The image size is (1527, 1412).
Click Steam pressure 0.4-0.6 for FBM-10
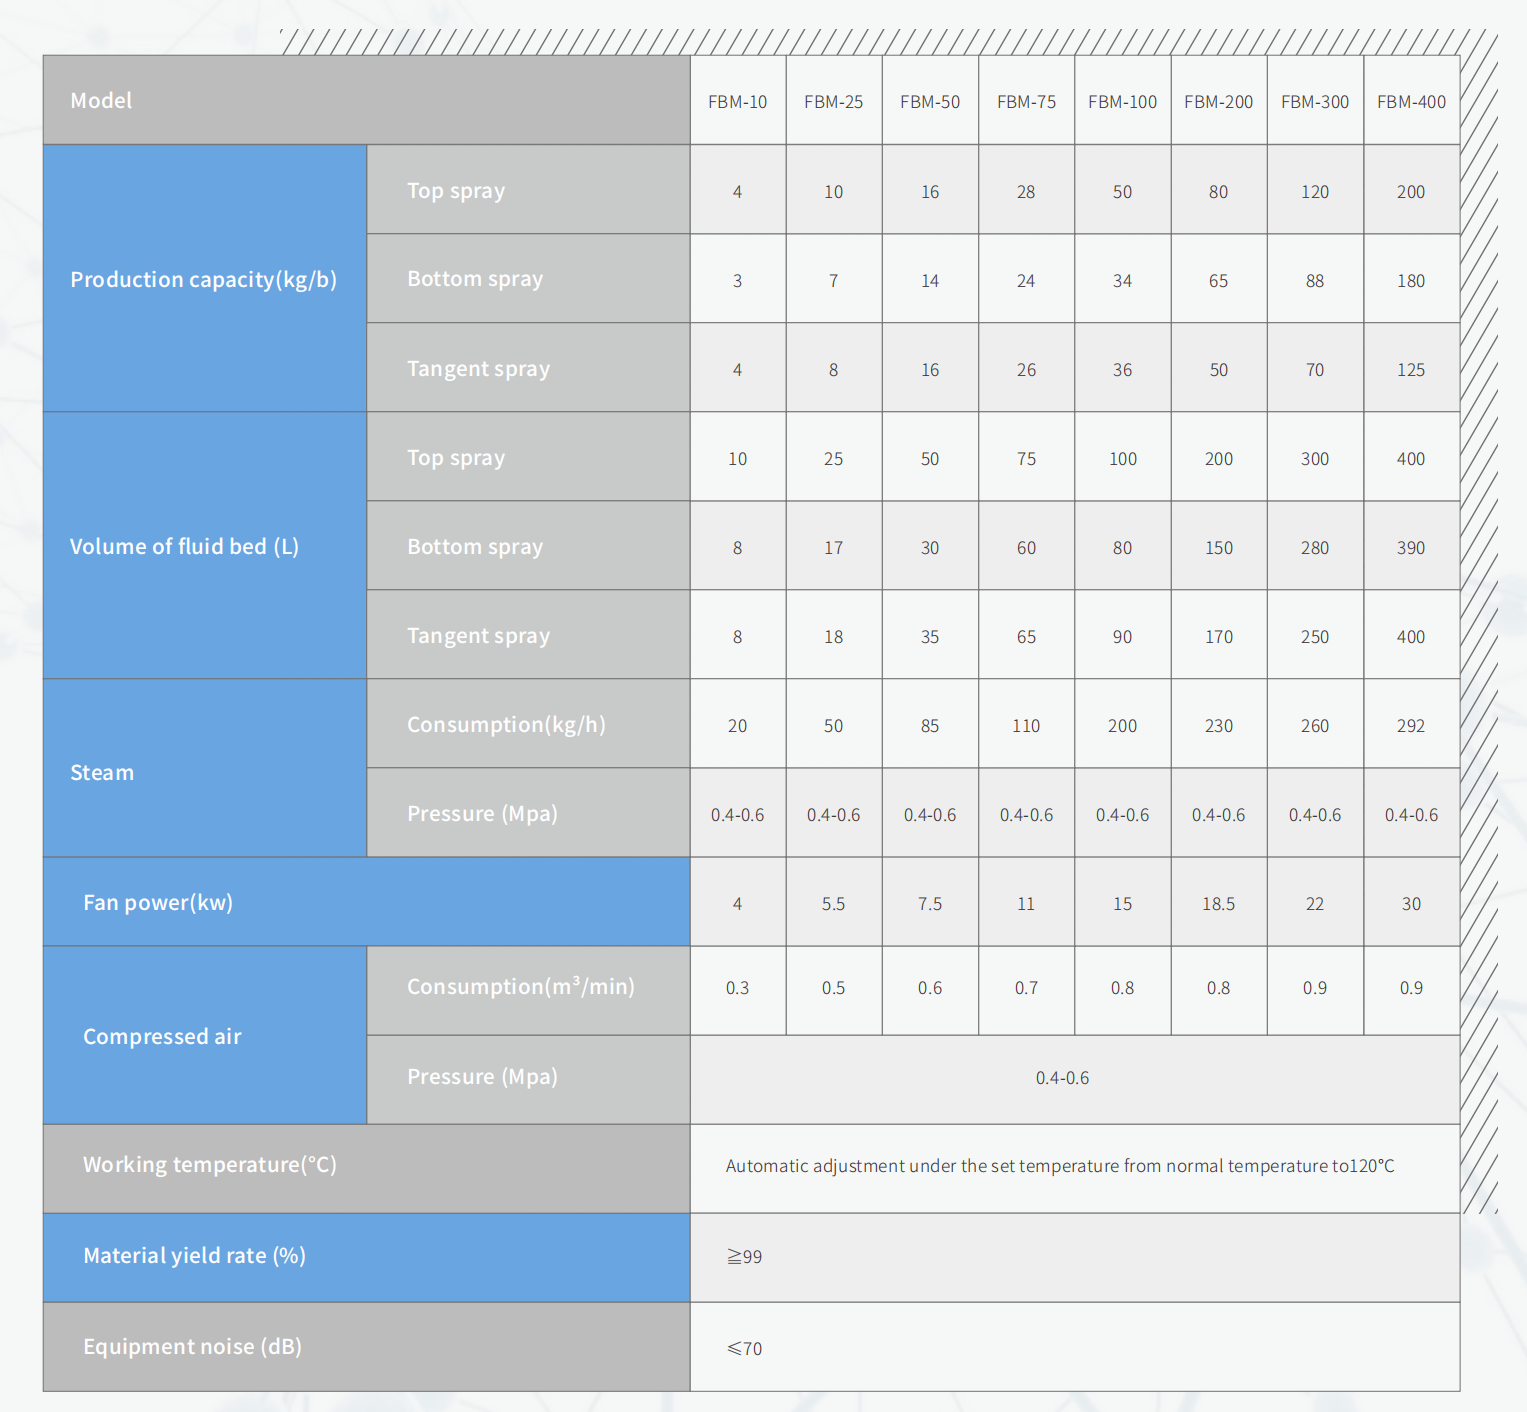[x=738, y=814]
